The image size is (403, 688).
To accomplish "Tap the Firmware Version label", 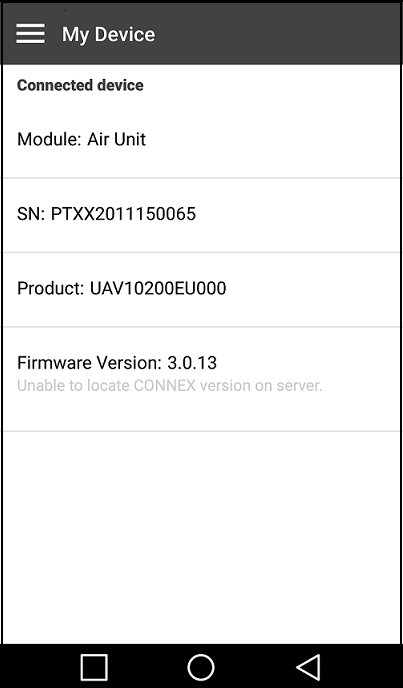I will pos(90,363).
